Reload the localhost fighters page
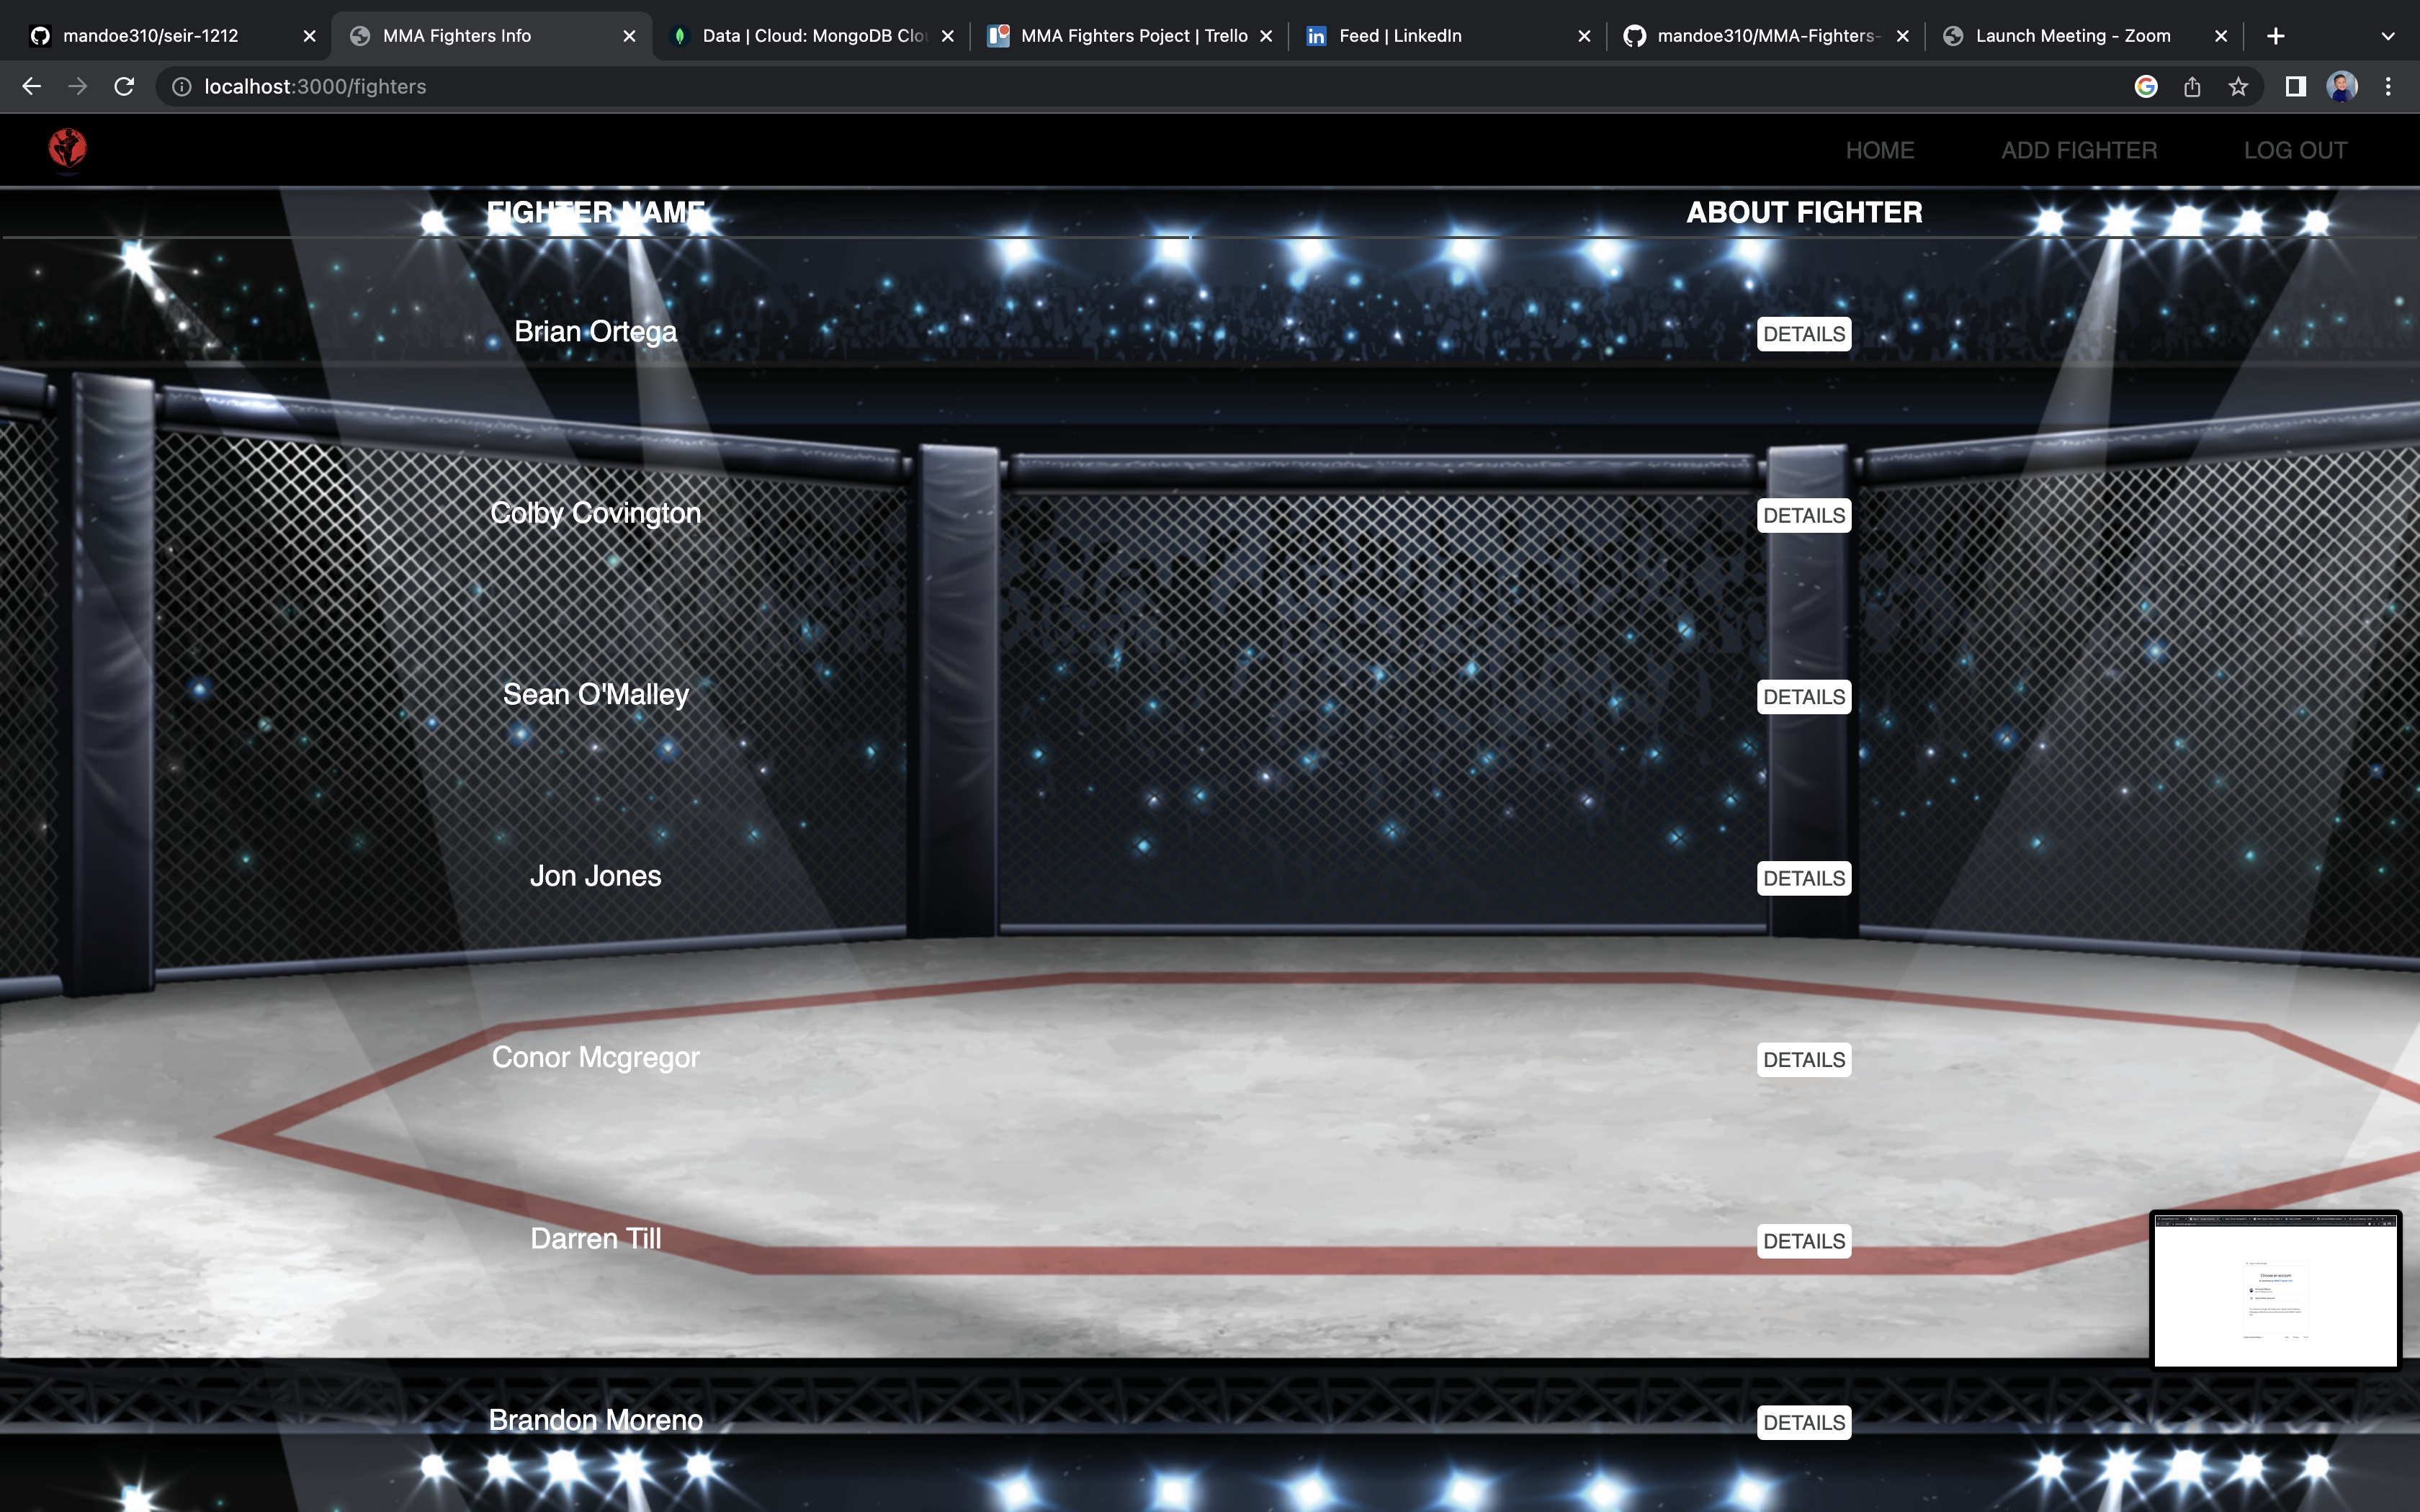Viewport: 2420px width, 1512px height. pos(124,87)
